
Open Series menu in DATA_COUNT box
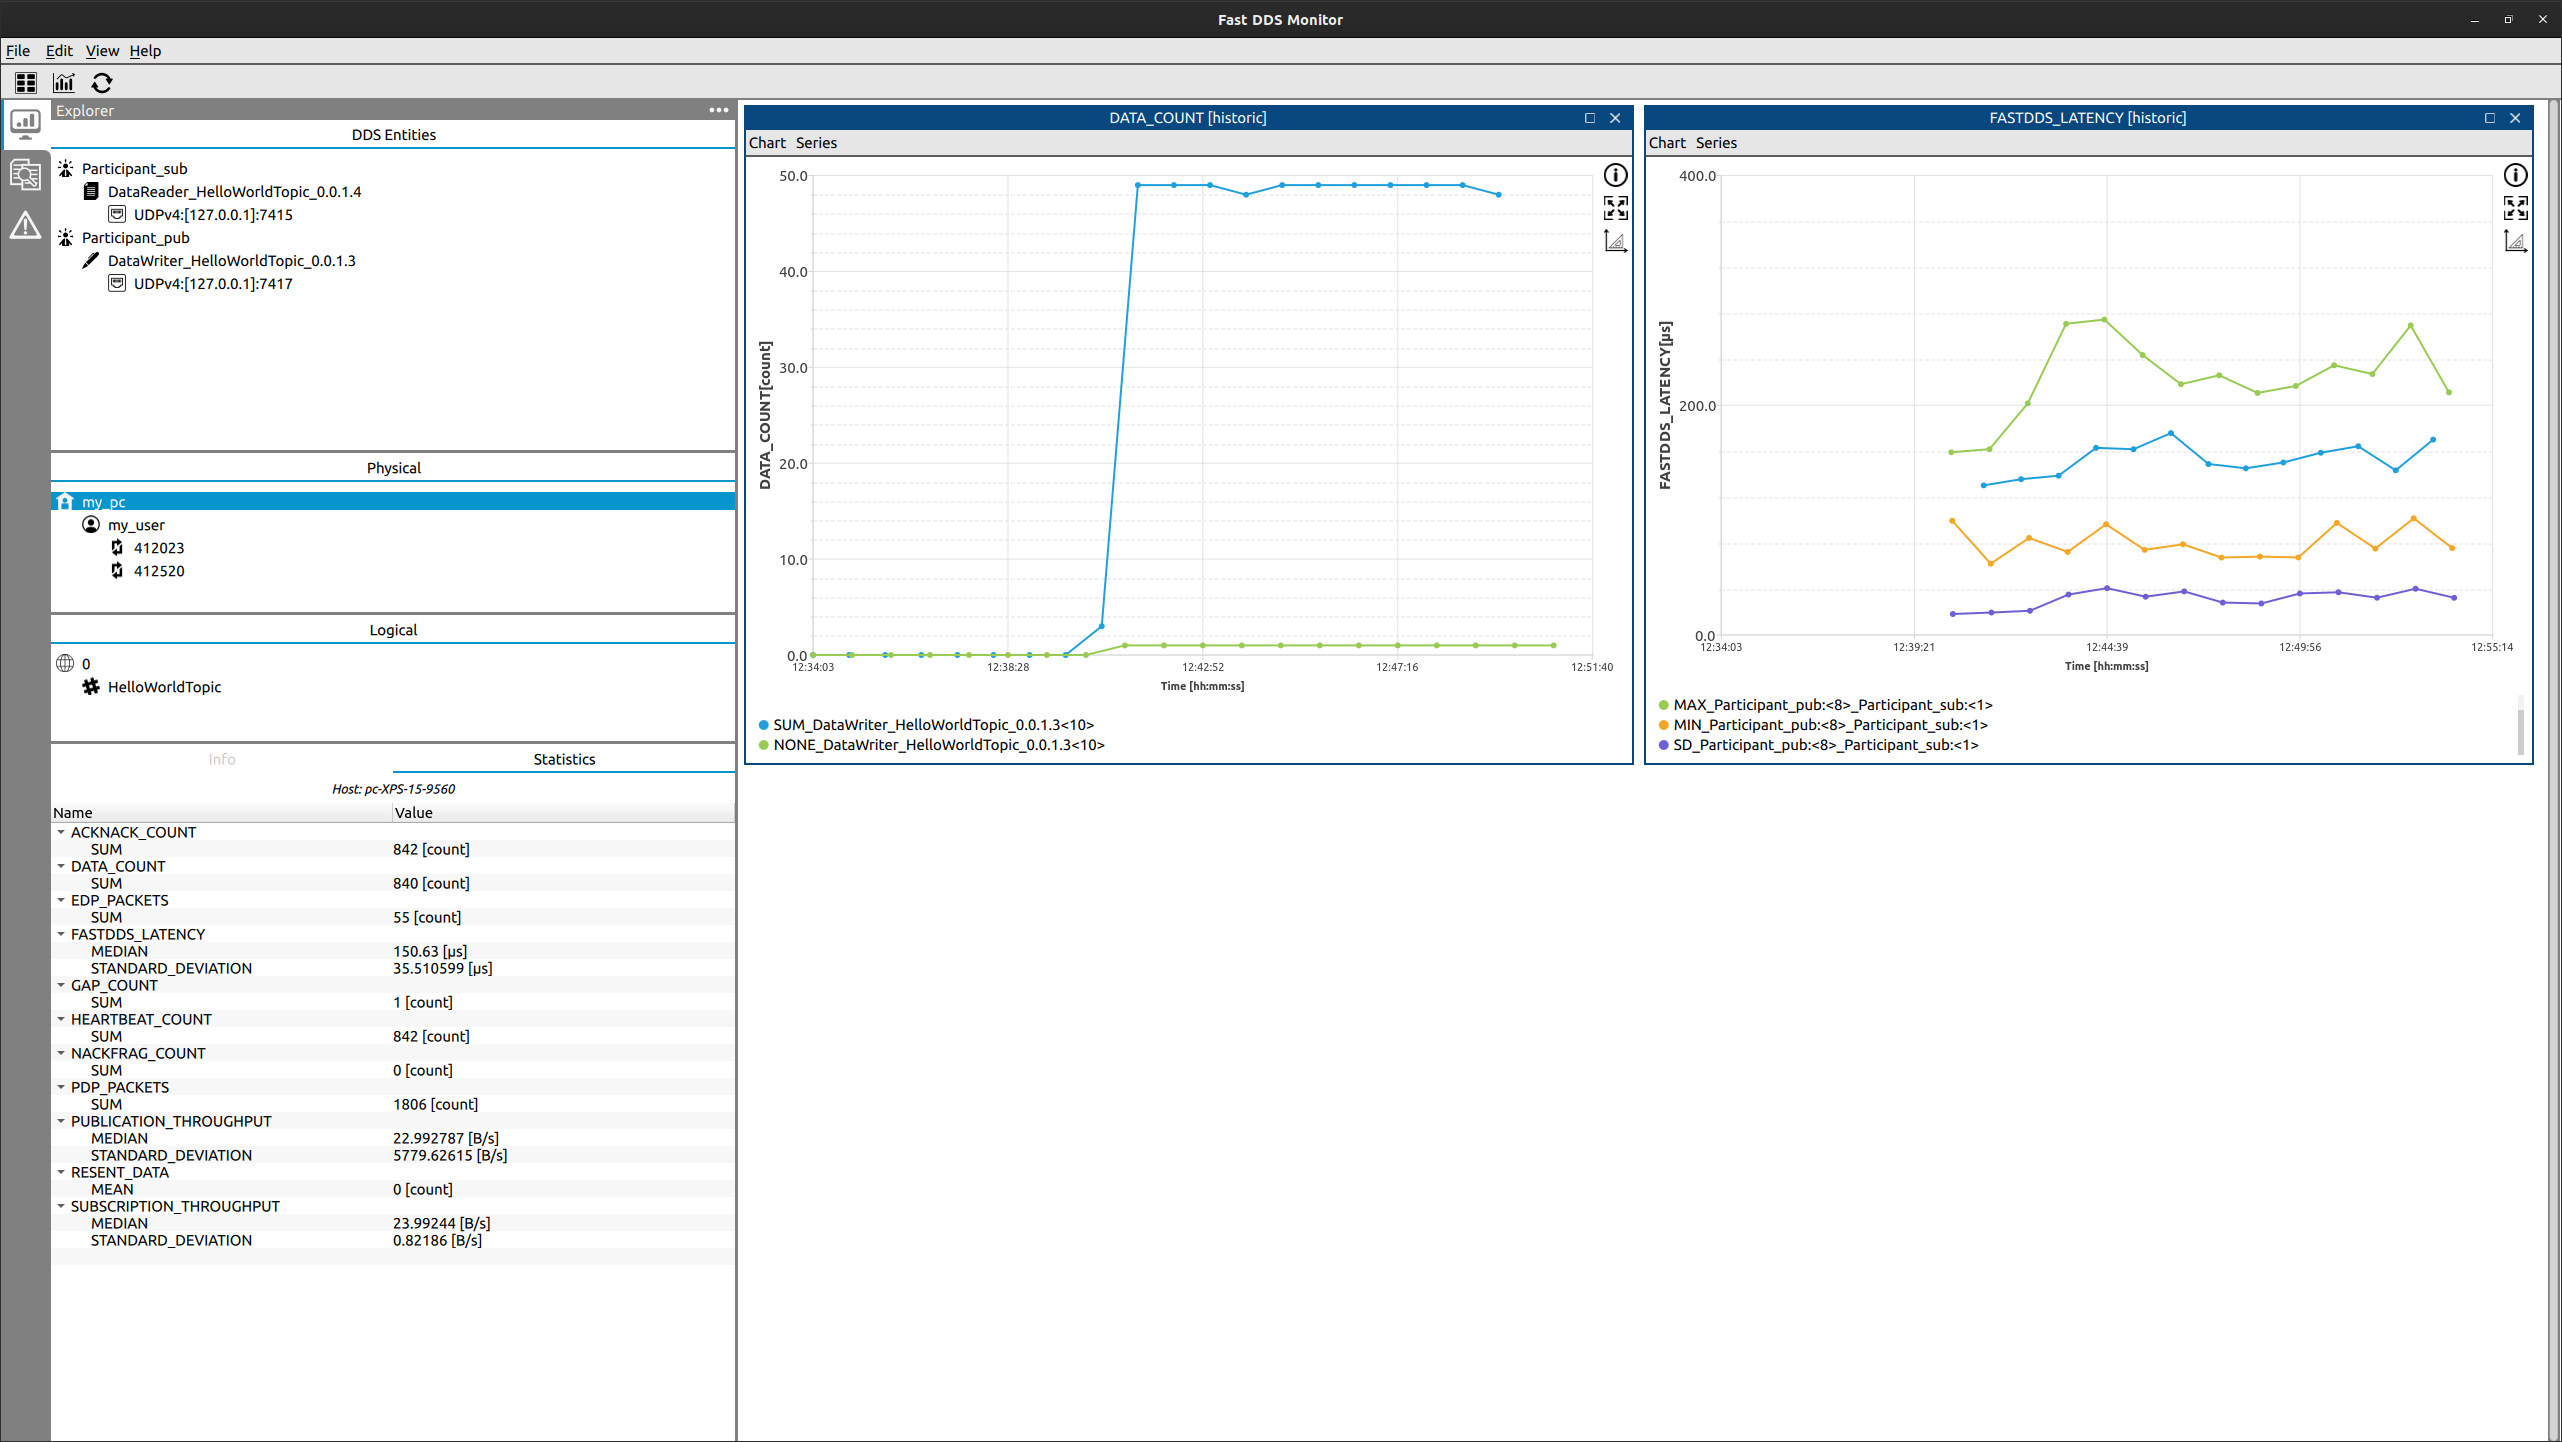point(816,143)
